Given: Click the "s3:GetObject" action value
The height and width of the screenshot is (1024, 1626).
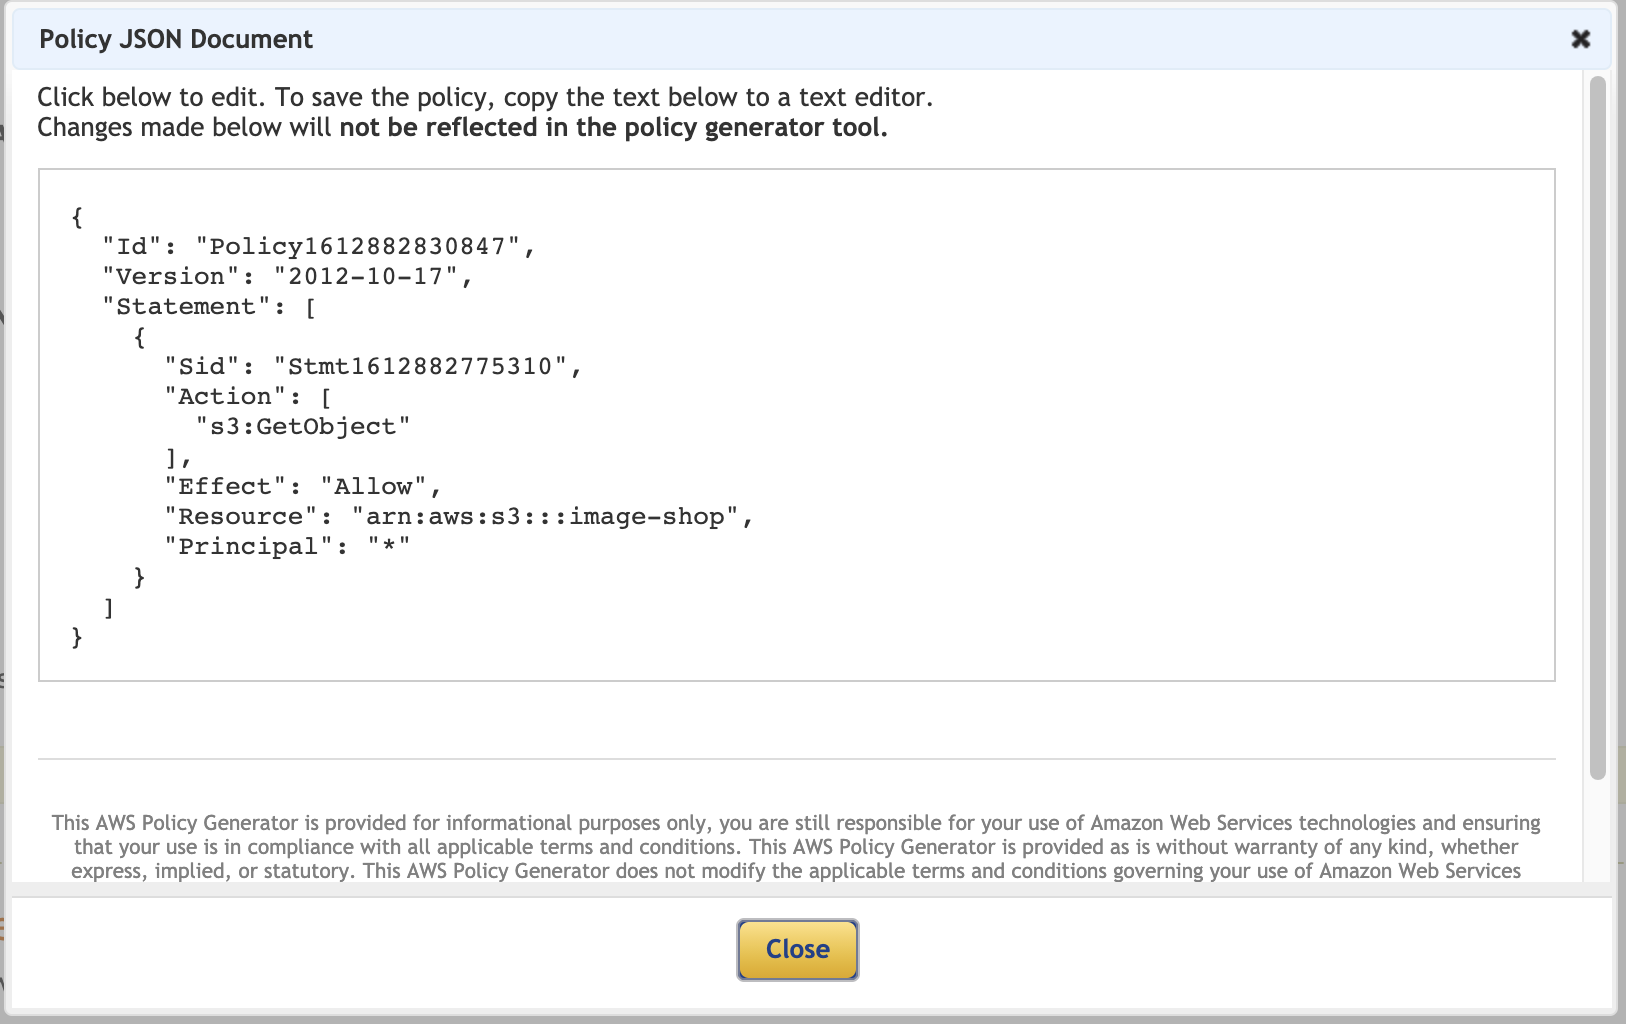Looking at the screenshot, I should (x=303, y=427).
